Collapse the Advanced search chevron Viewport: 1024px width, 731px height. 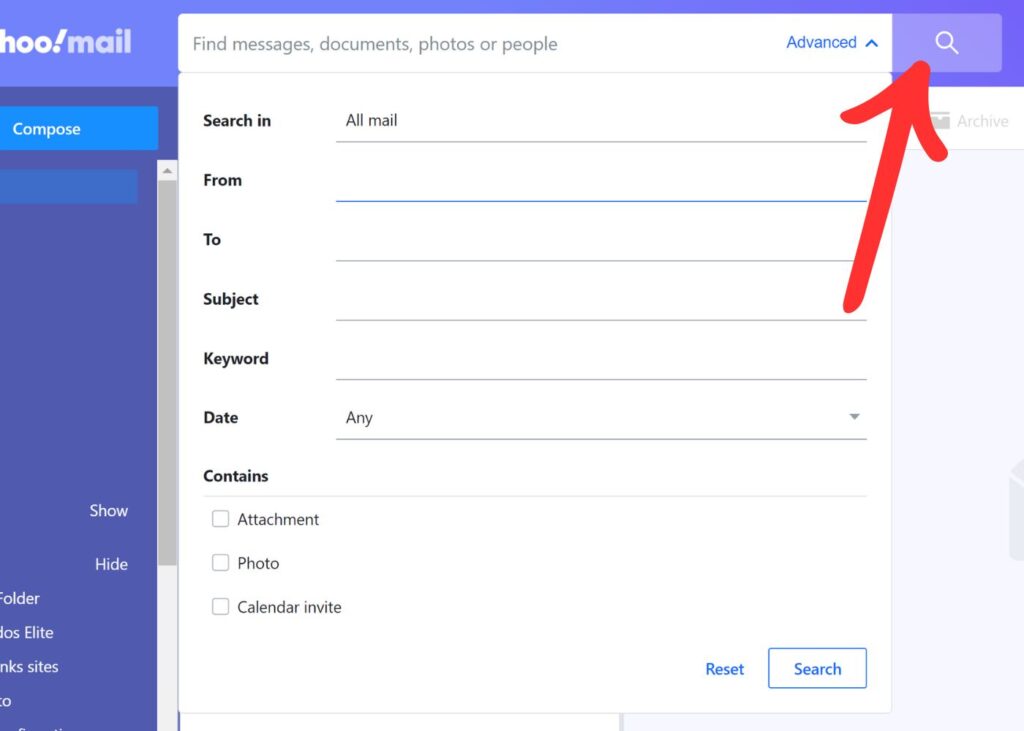(871, 43)
